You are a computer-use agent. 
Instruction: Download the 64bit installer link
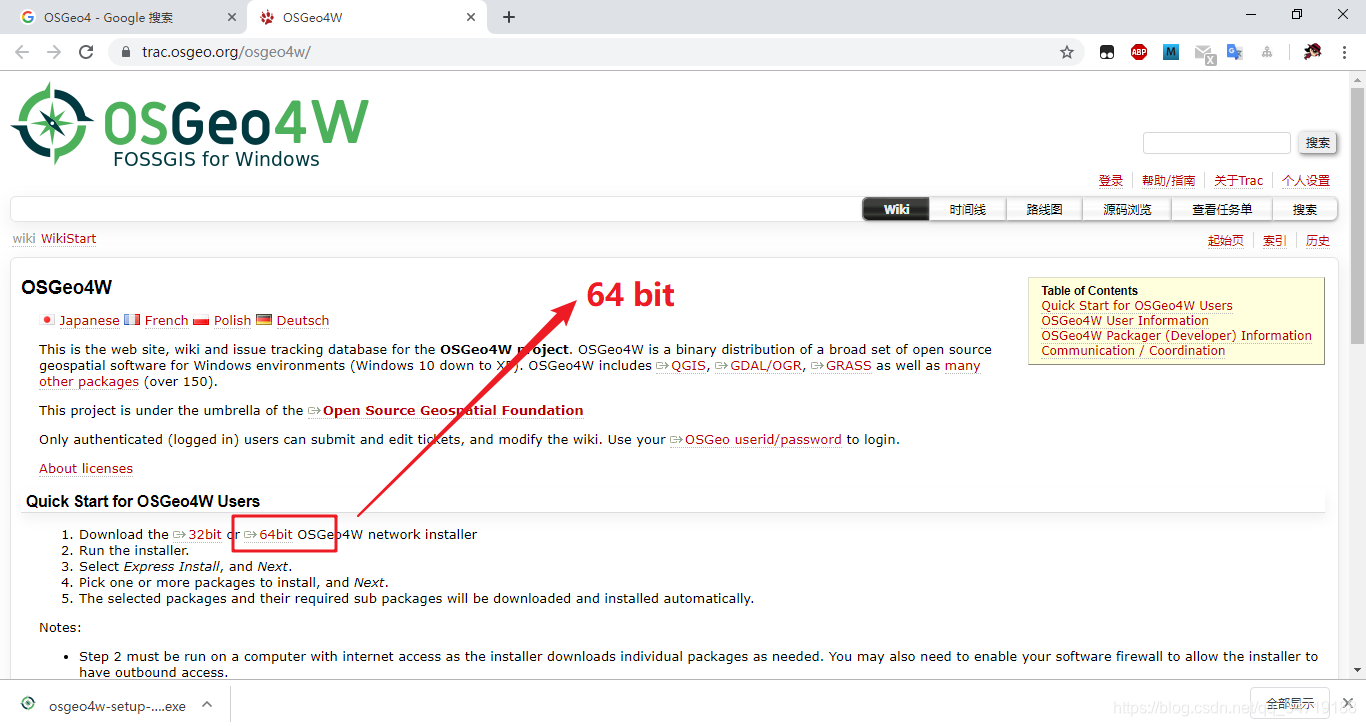click(x=268, y=535)
